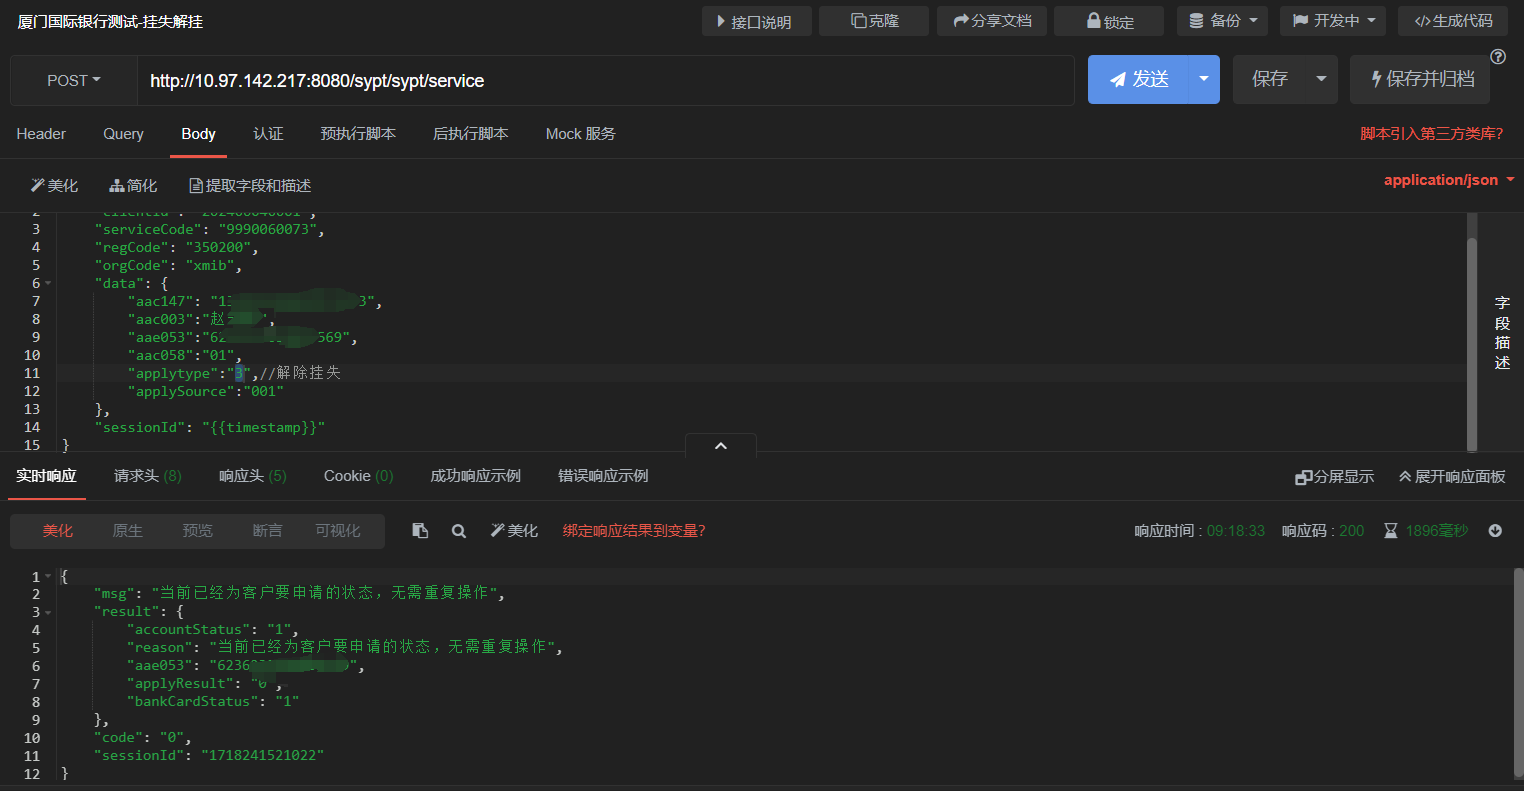
Task: Click the 美化 beautify button in body toolbar
Action: (54, 186)
